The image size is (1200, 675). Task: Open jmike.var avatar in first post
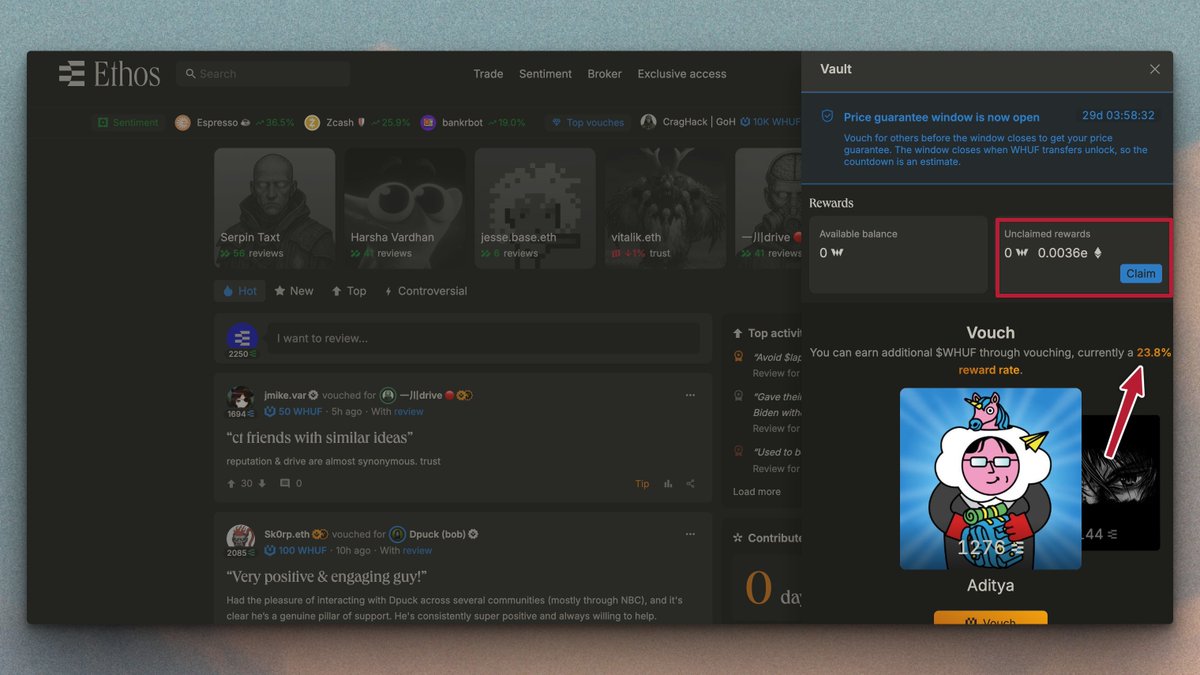[x=240, y=398]
